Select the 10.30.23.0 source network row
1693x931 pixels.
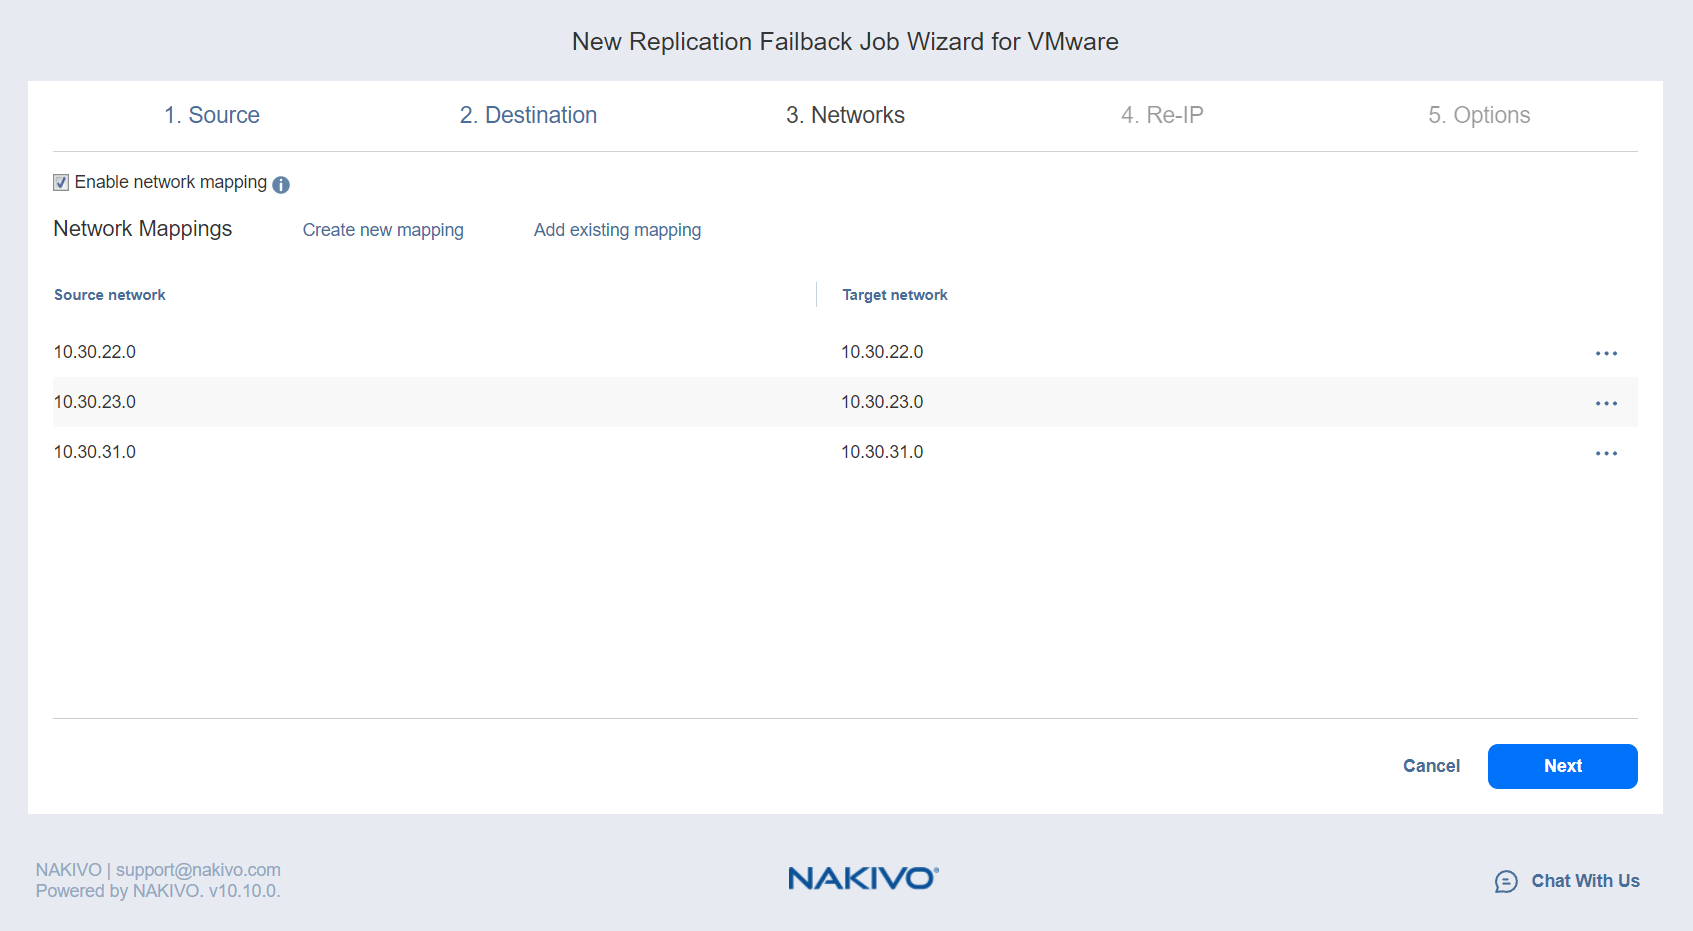coord(95,402)
